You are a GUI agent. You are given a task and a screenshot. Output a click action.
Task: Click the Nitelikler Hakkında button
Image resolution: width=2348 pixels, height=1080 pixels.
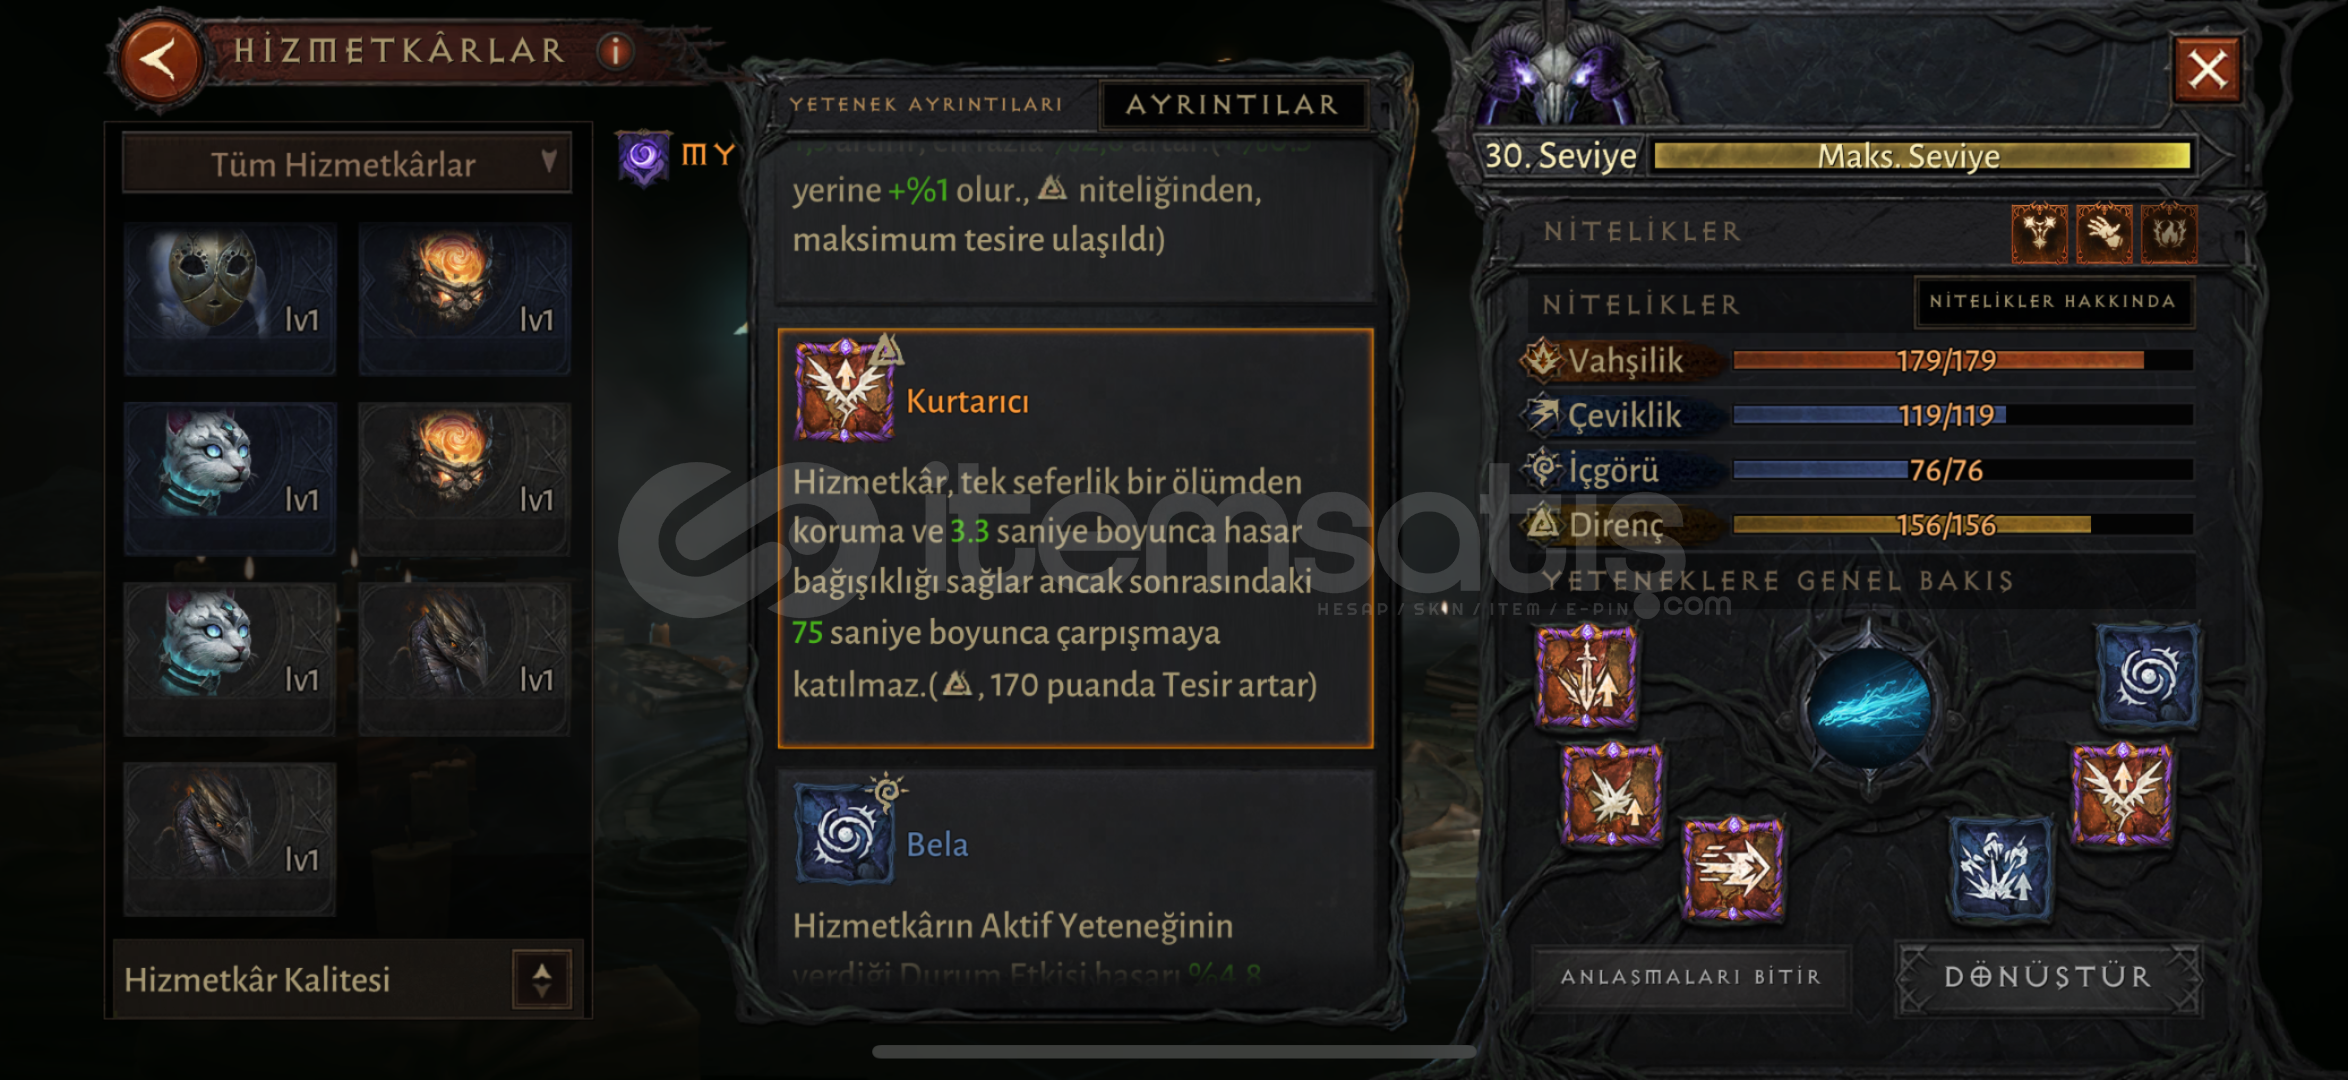point(2053,301)
